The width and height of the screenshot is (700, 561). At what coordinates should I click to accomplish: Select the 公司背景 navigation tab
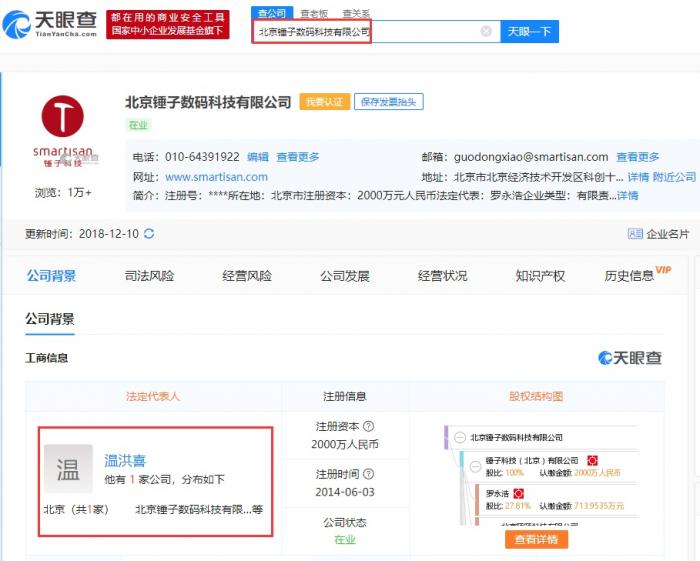[x=51, y=276]
